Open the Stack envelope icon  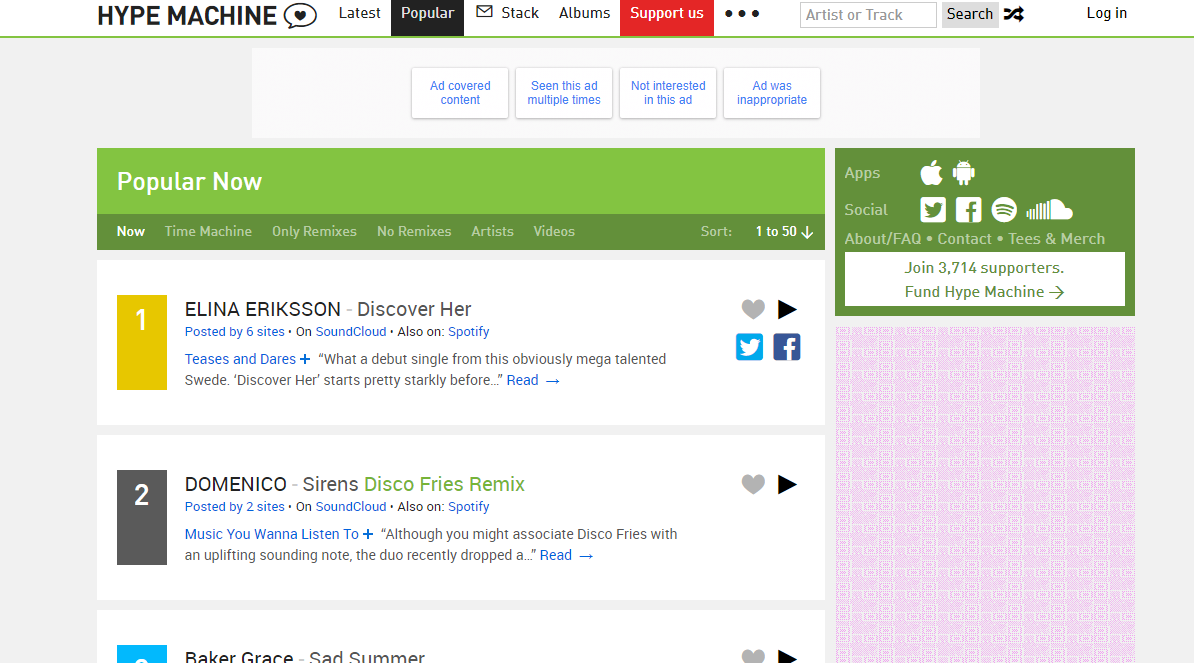[484, 11]
